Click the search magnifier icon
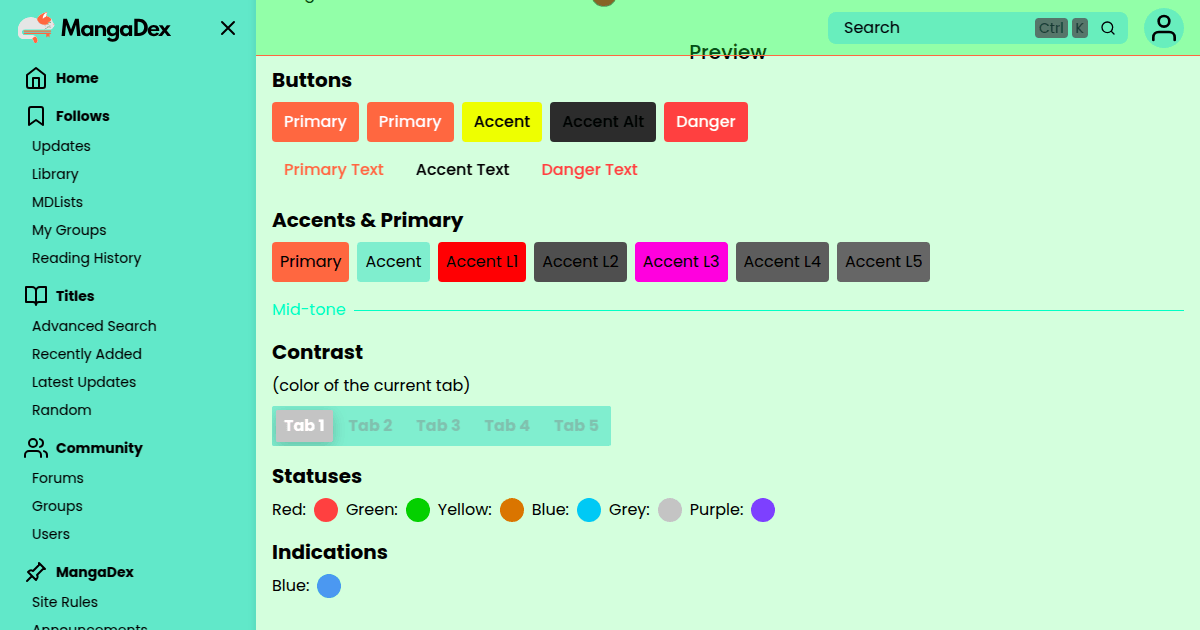 click(1108, 28)
